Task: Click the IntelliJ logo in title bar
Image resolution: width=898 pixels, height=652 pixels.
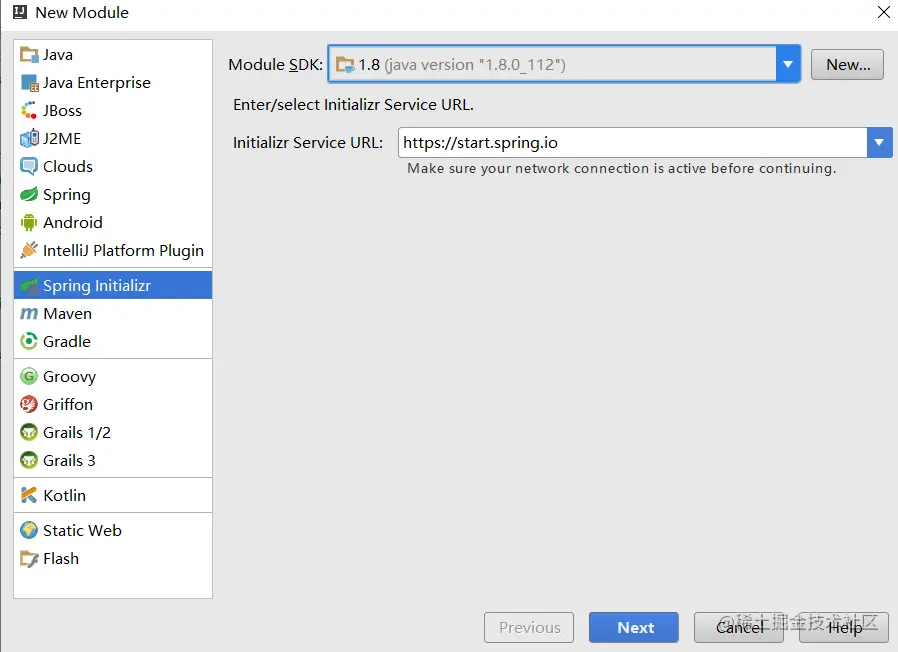Action: (x=20, y=12)
